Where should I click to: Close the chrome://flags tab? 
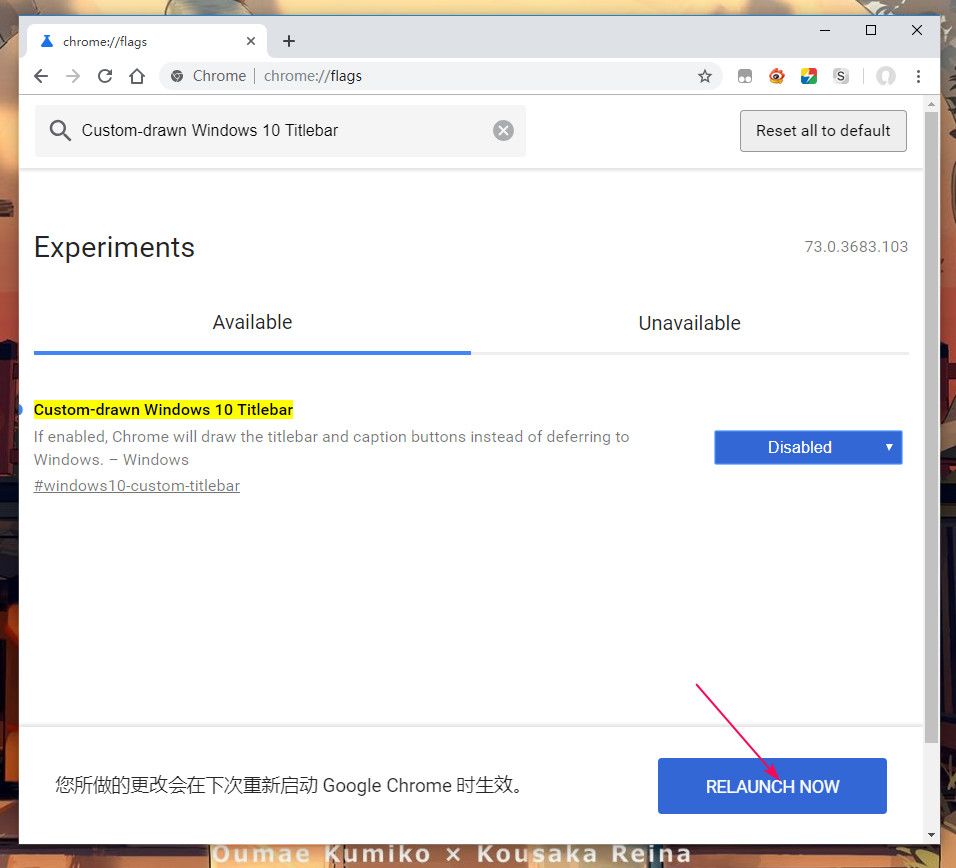coord(251,41)
